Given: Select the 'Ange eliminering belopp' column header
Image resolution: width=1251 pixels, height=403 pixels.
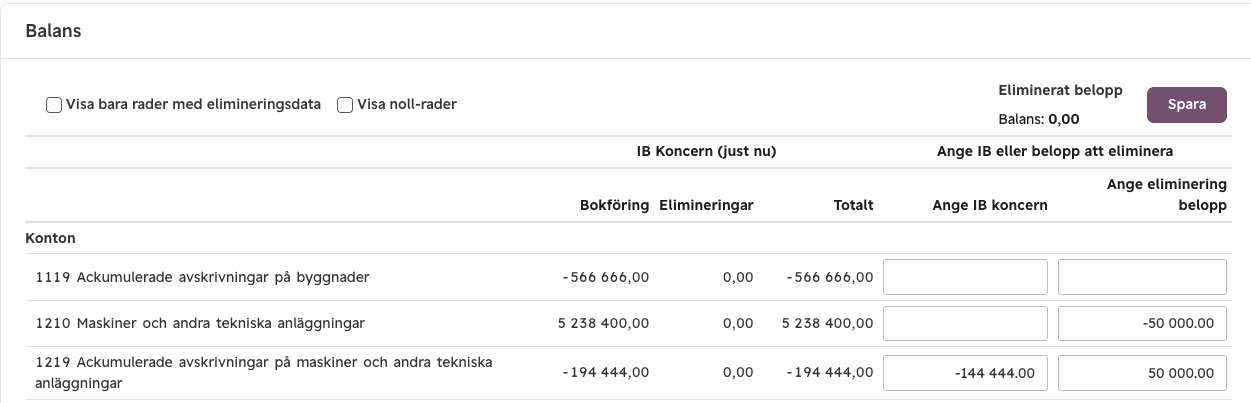Looking at the screenshot, I should [x=1167, y=195].
